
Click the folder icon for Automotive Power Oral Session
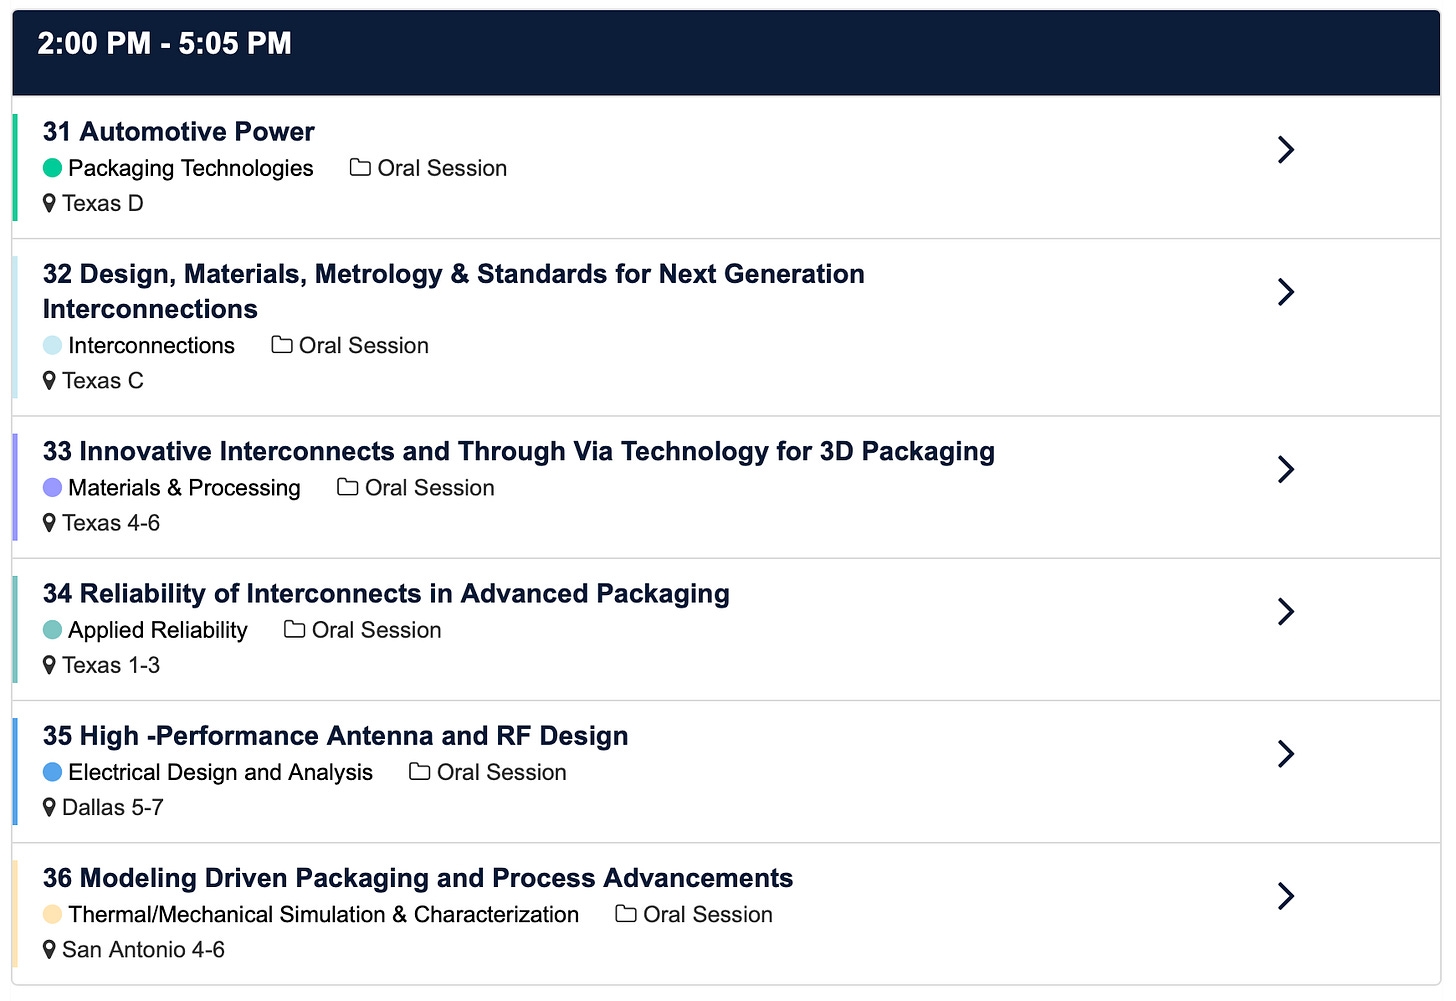coord(360,167)
